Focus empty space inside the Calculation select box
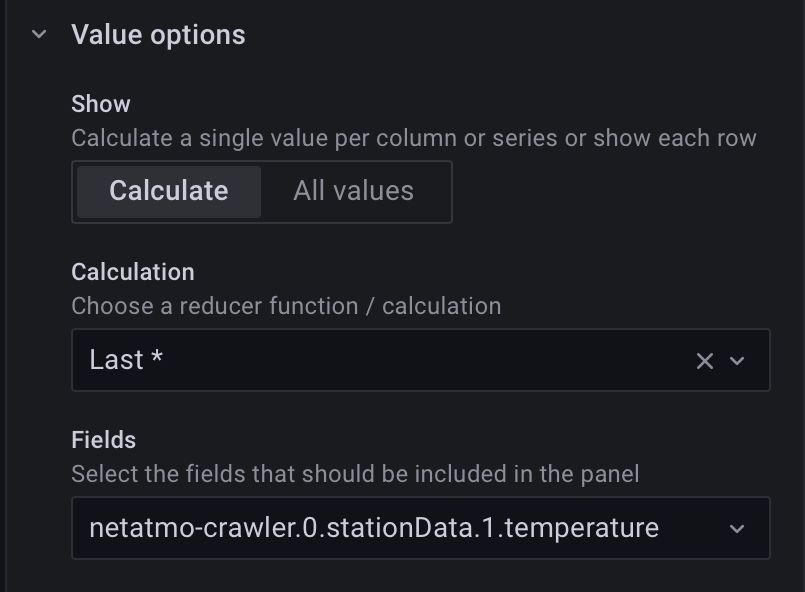Screen dimensions: 805x592 point(420,360)
